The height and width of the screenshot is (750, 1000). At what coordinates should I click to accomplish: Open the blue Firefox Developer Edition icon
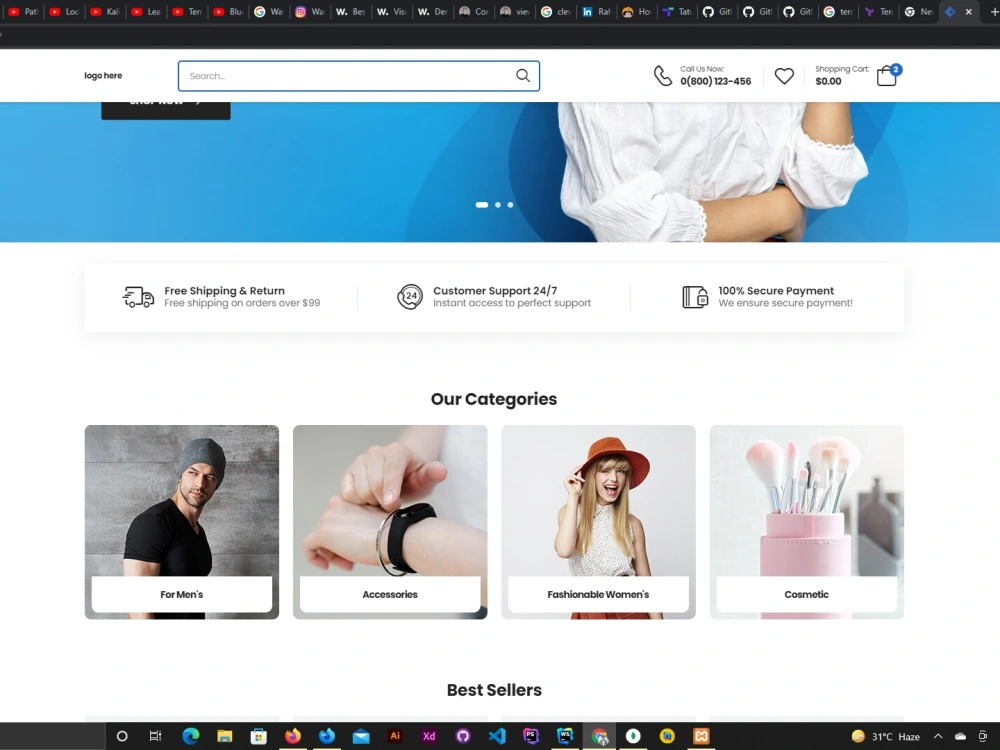click(327, 736)
